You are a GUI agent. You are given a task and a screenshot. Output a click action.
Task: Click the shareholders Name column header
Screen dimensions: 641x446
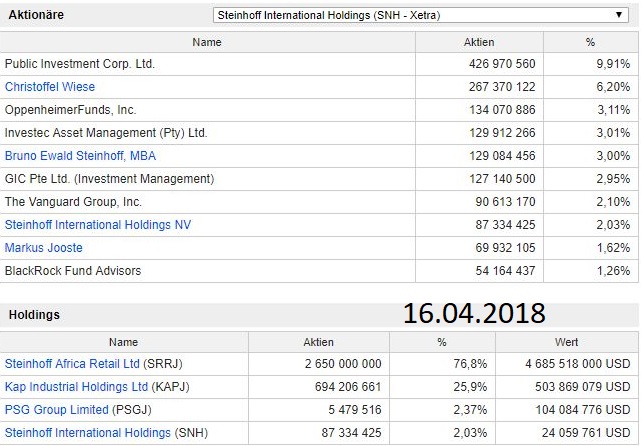(x=207, y=42)
